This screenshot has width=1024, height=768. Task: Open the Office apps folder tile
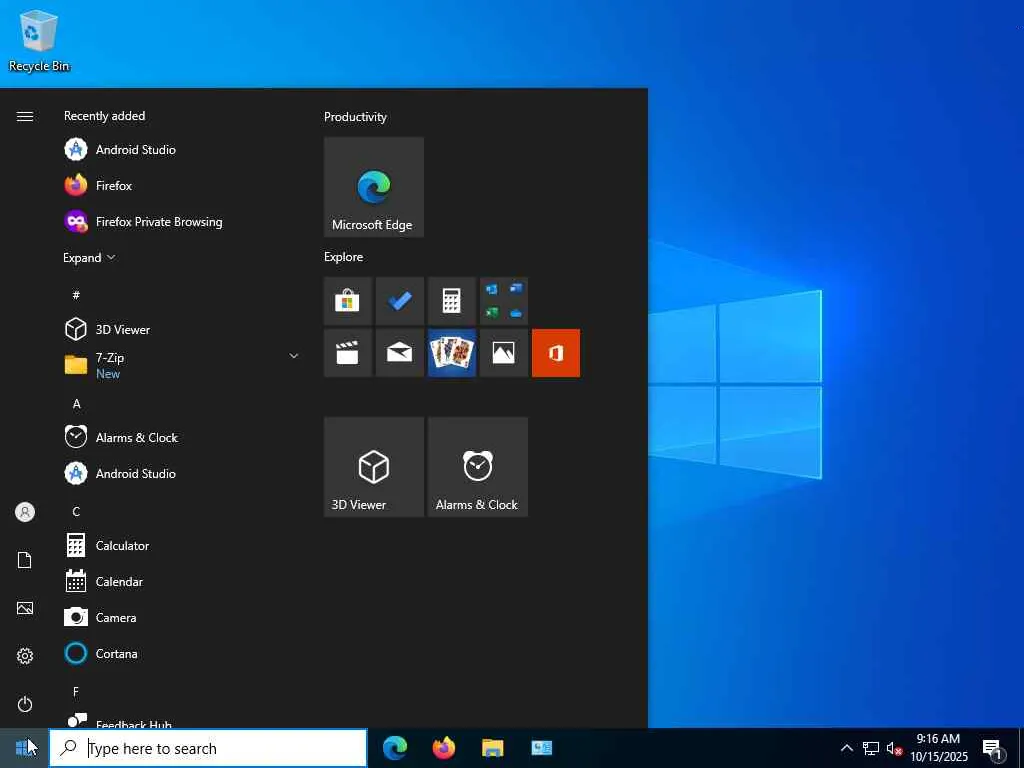pyautogui.click(x=504, y=301)
